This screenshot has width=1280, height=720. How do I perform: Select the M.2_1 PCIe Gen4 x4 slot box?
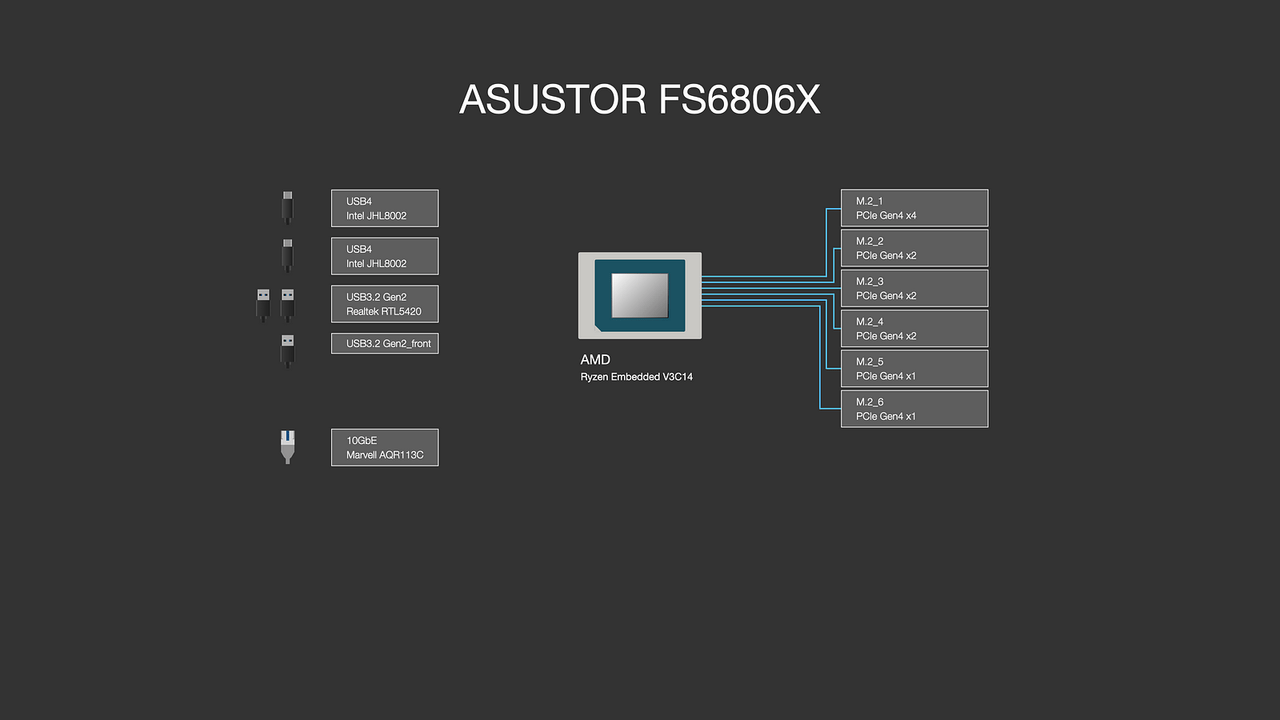(914, 207)
